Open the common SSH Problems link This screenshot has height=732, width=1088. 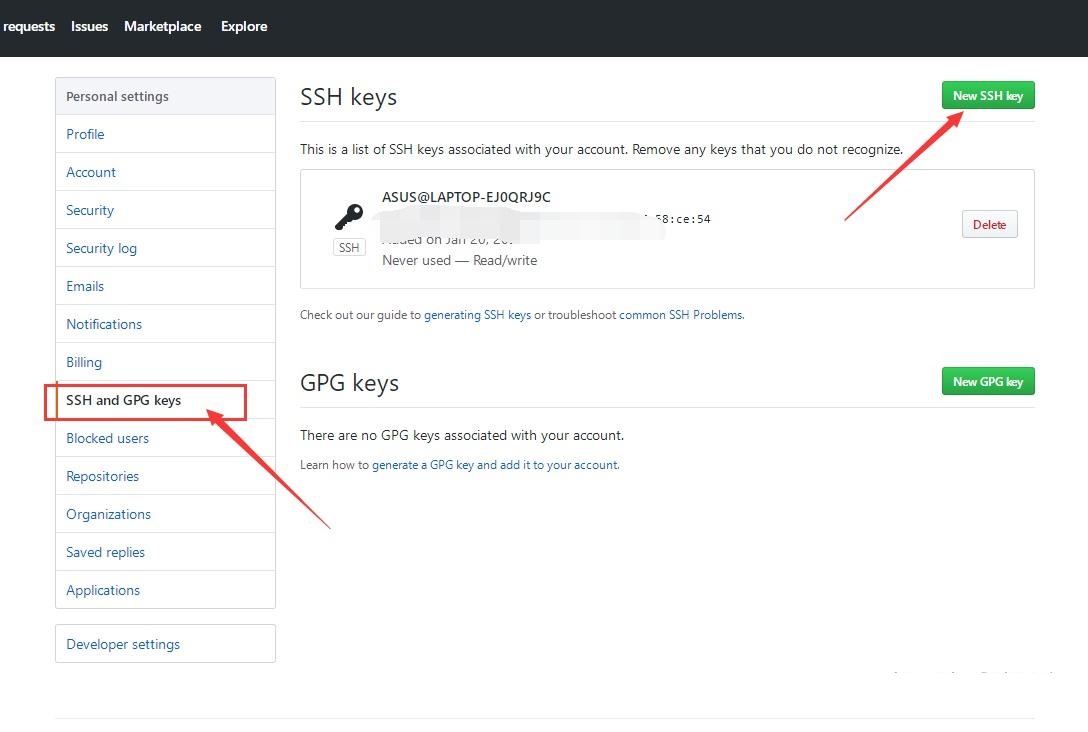[x=681, y=315]
